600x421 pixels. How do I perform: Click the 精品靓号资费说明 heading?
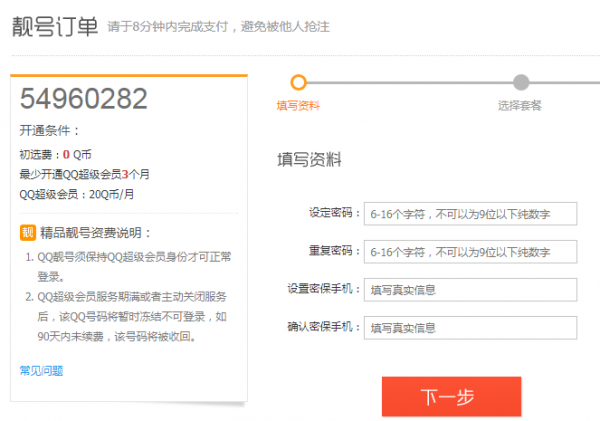(95, 233)
